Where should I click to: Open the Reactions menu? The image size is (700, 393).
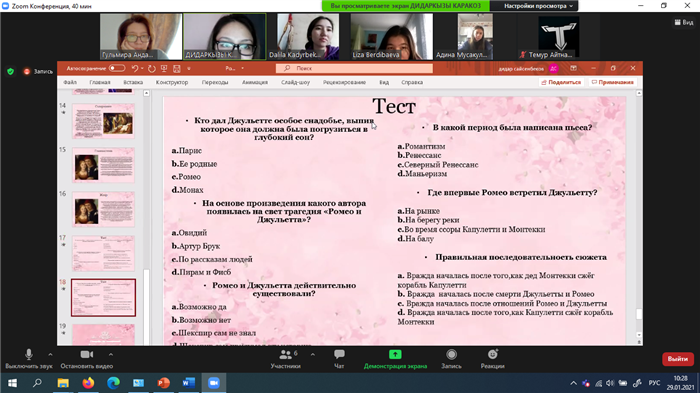click(x=492, y=359)
